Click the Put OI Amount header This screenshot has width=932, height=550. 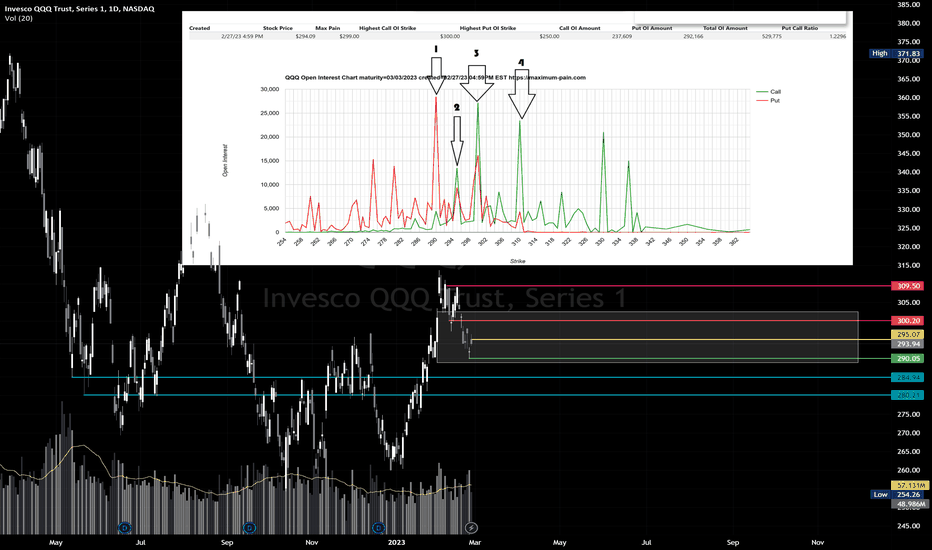point(652,28)
